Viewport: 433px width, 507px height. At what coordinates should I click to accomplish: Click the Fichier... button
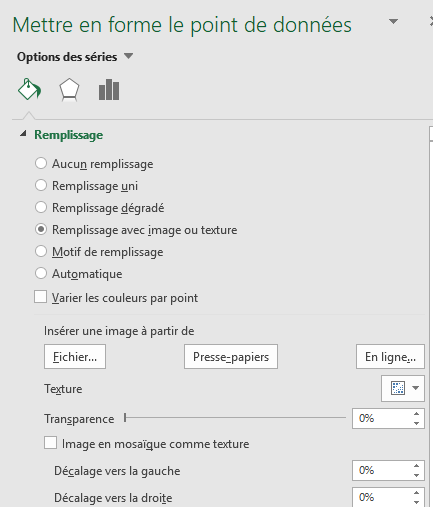pyautogui.click(x=75, y=357)
